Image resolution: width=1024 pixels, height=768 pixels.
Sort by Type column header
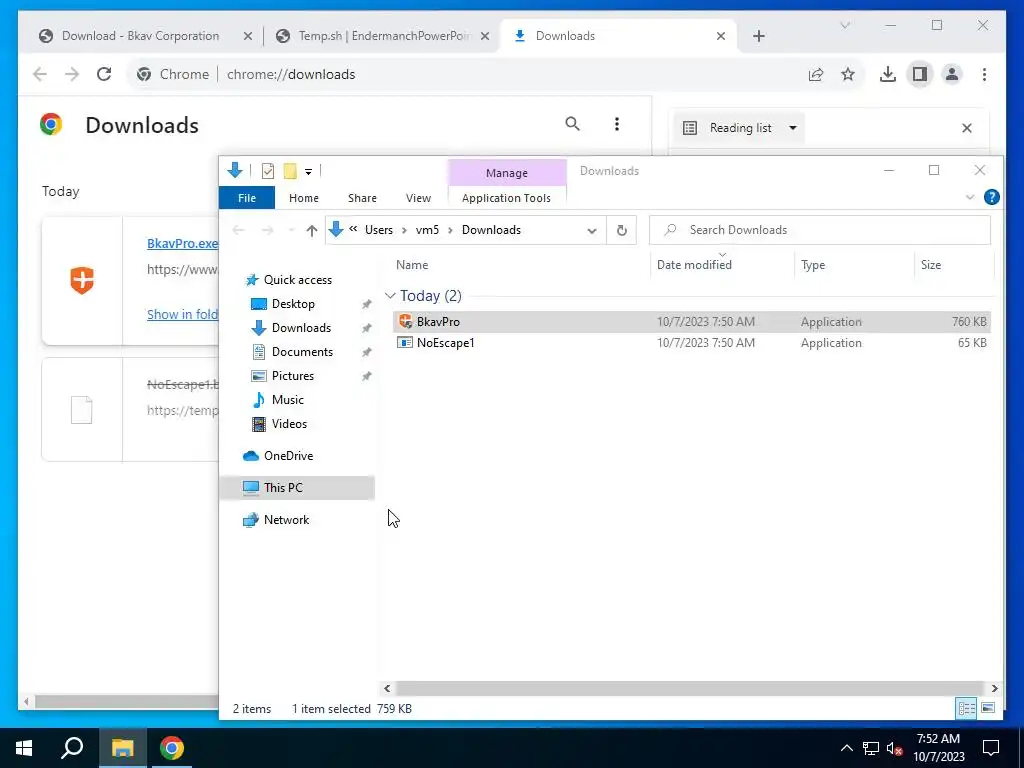pos(813,264)
